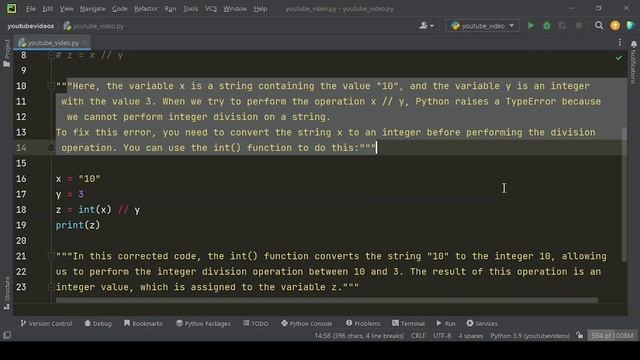Open Search Everywhere magnifier icon
This screenshot has width=640, height=360.
pos(599,26)
